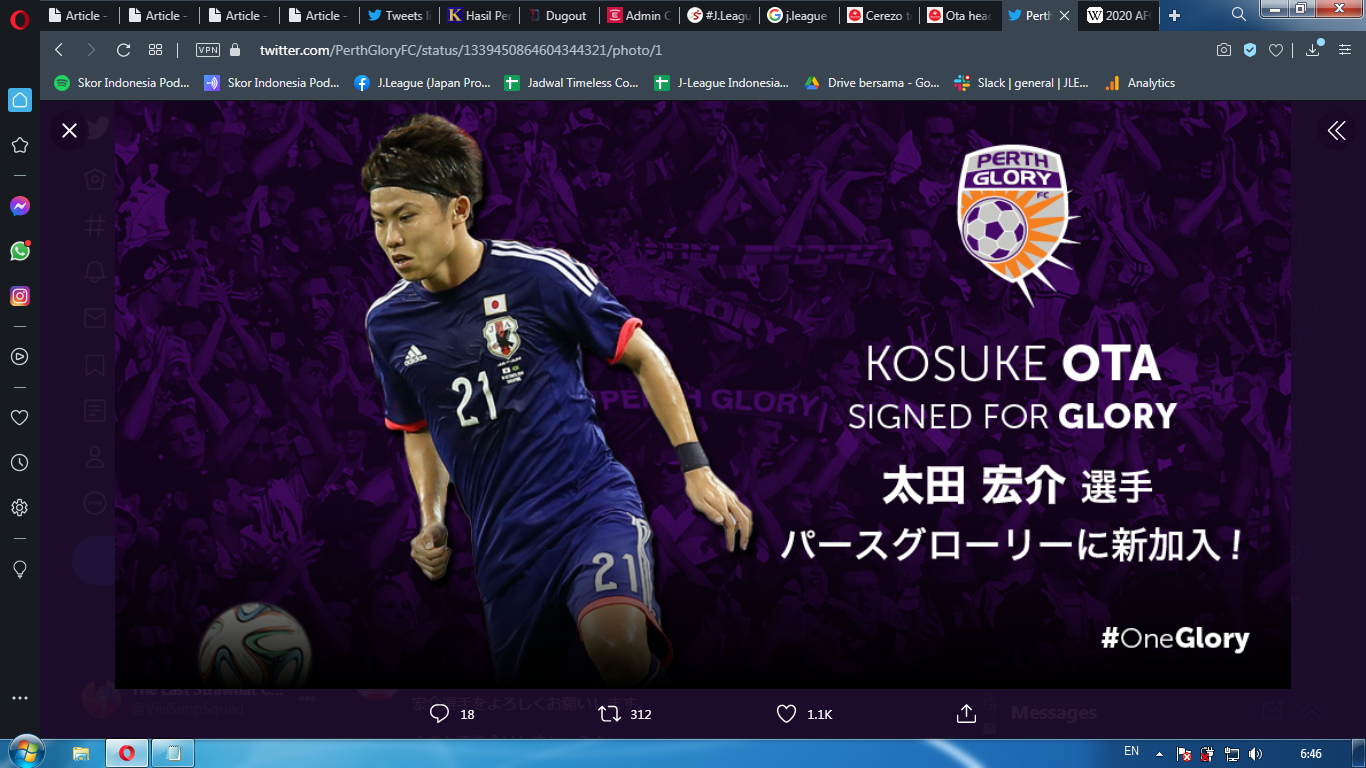
Task: Switch to the Admin tab
Action: click(640, 15)
